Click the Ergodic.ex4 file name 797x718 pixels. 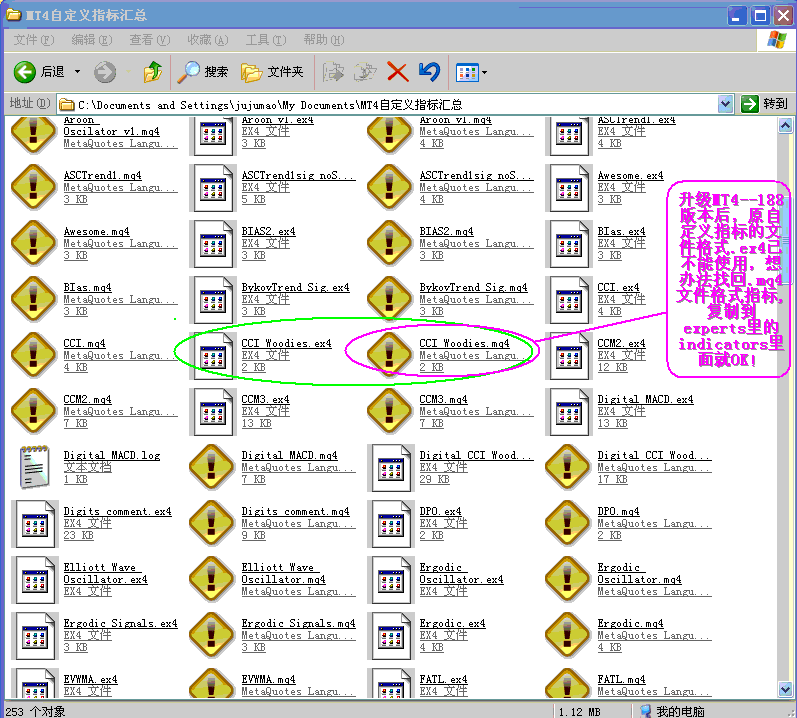click(452, 623)
